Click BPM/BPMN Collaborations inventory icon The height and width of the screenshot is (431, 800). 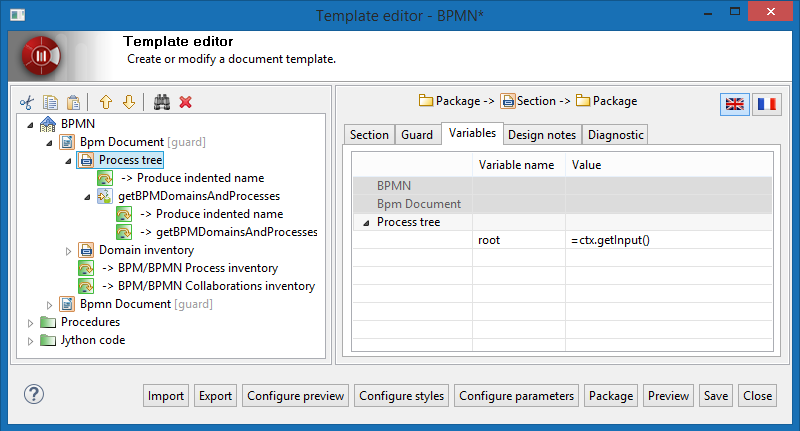(86, 286)
